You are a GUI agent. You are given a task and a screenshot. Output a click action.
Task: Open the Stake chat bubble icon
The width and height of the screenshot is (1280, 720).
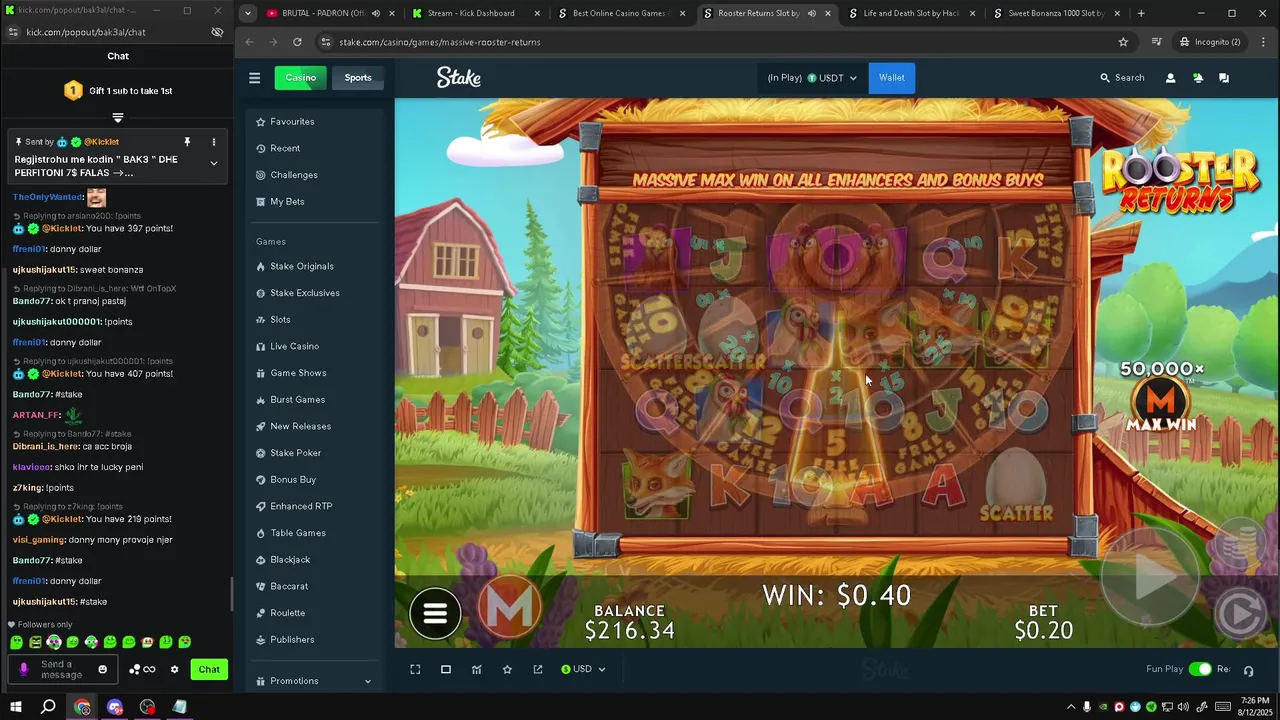1224,78
